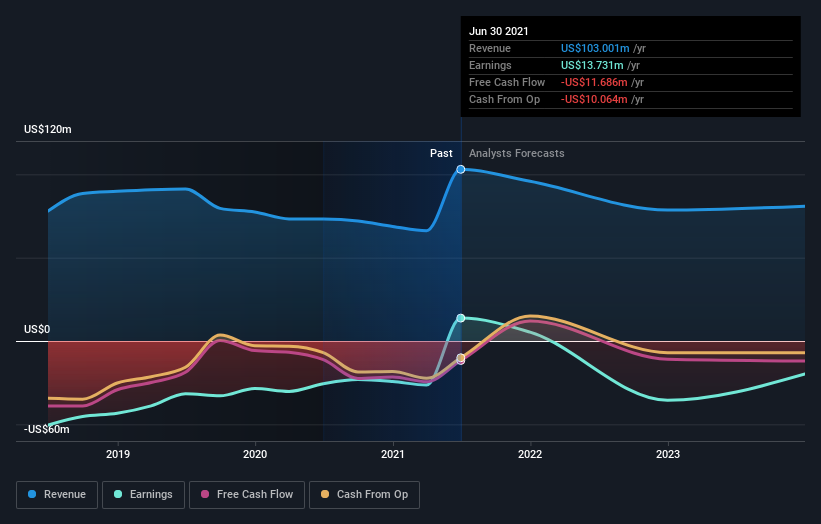The width and height of the screenshot is (821, 524).
Task: Click the Earnings data point marker at Jun 2021
Action: coord(461,318)
